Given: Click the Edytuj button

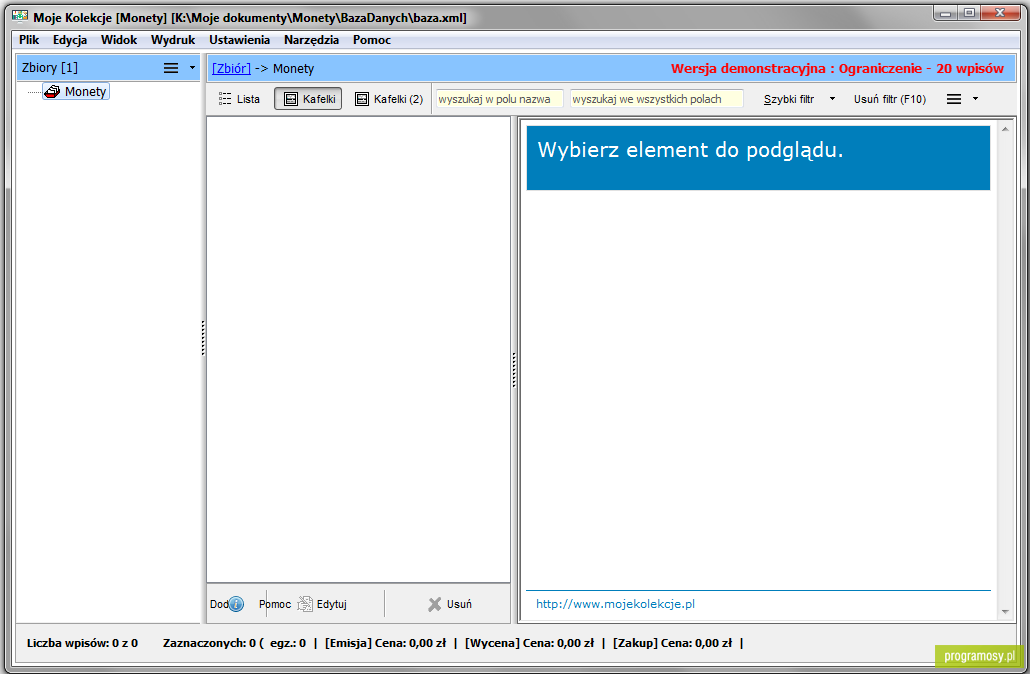Looking at the screenshot, I should [323, 604].
